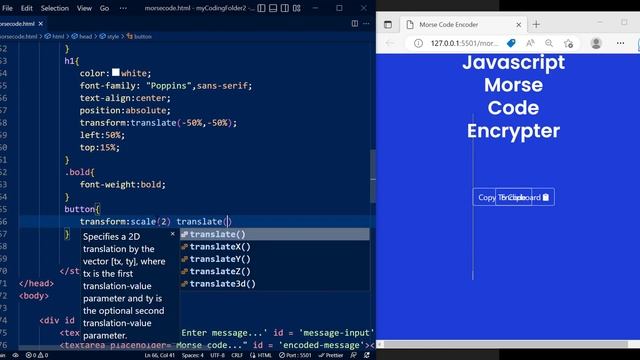
Task: Click Live Server Port: 5501 status
Action: pos(295,355)
